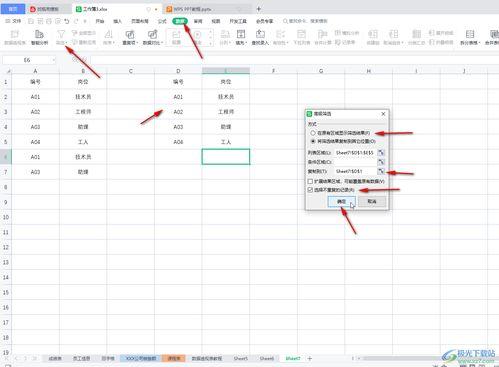This screenshot has width=499, height=367.
Task: Select 在原有区域显示筛选结果 radio option
Action: coord(313,133)
